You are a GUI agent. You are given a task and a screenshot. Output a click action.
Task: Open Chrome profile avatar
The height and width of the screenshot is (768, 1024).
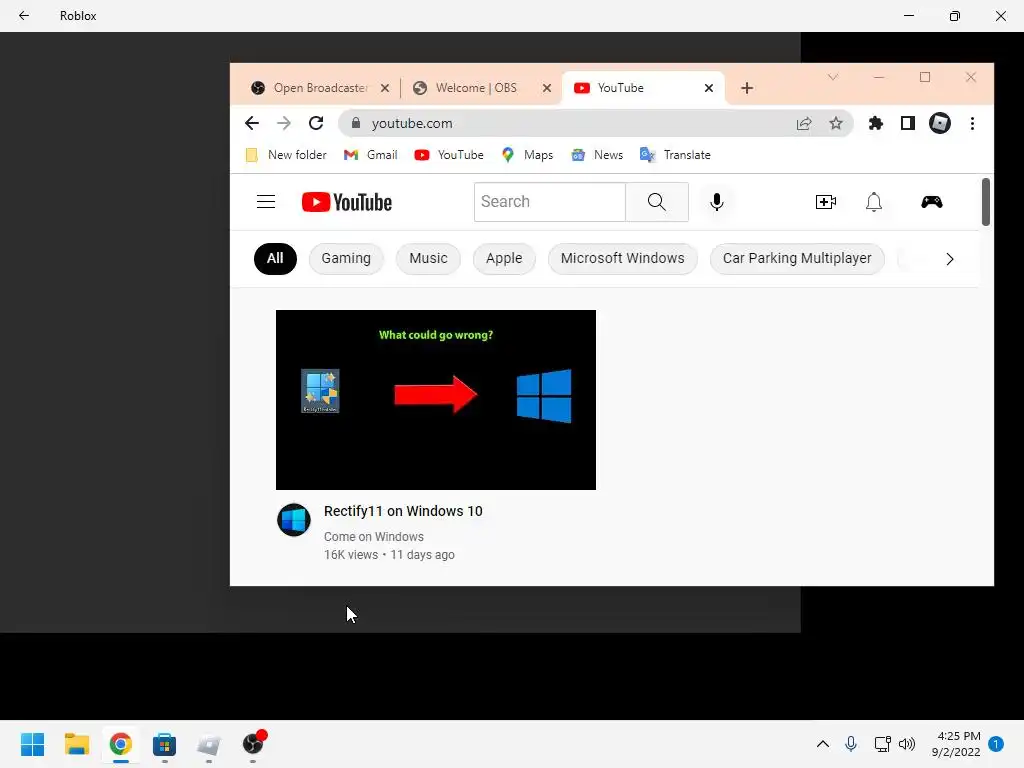[940, 123]
